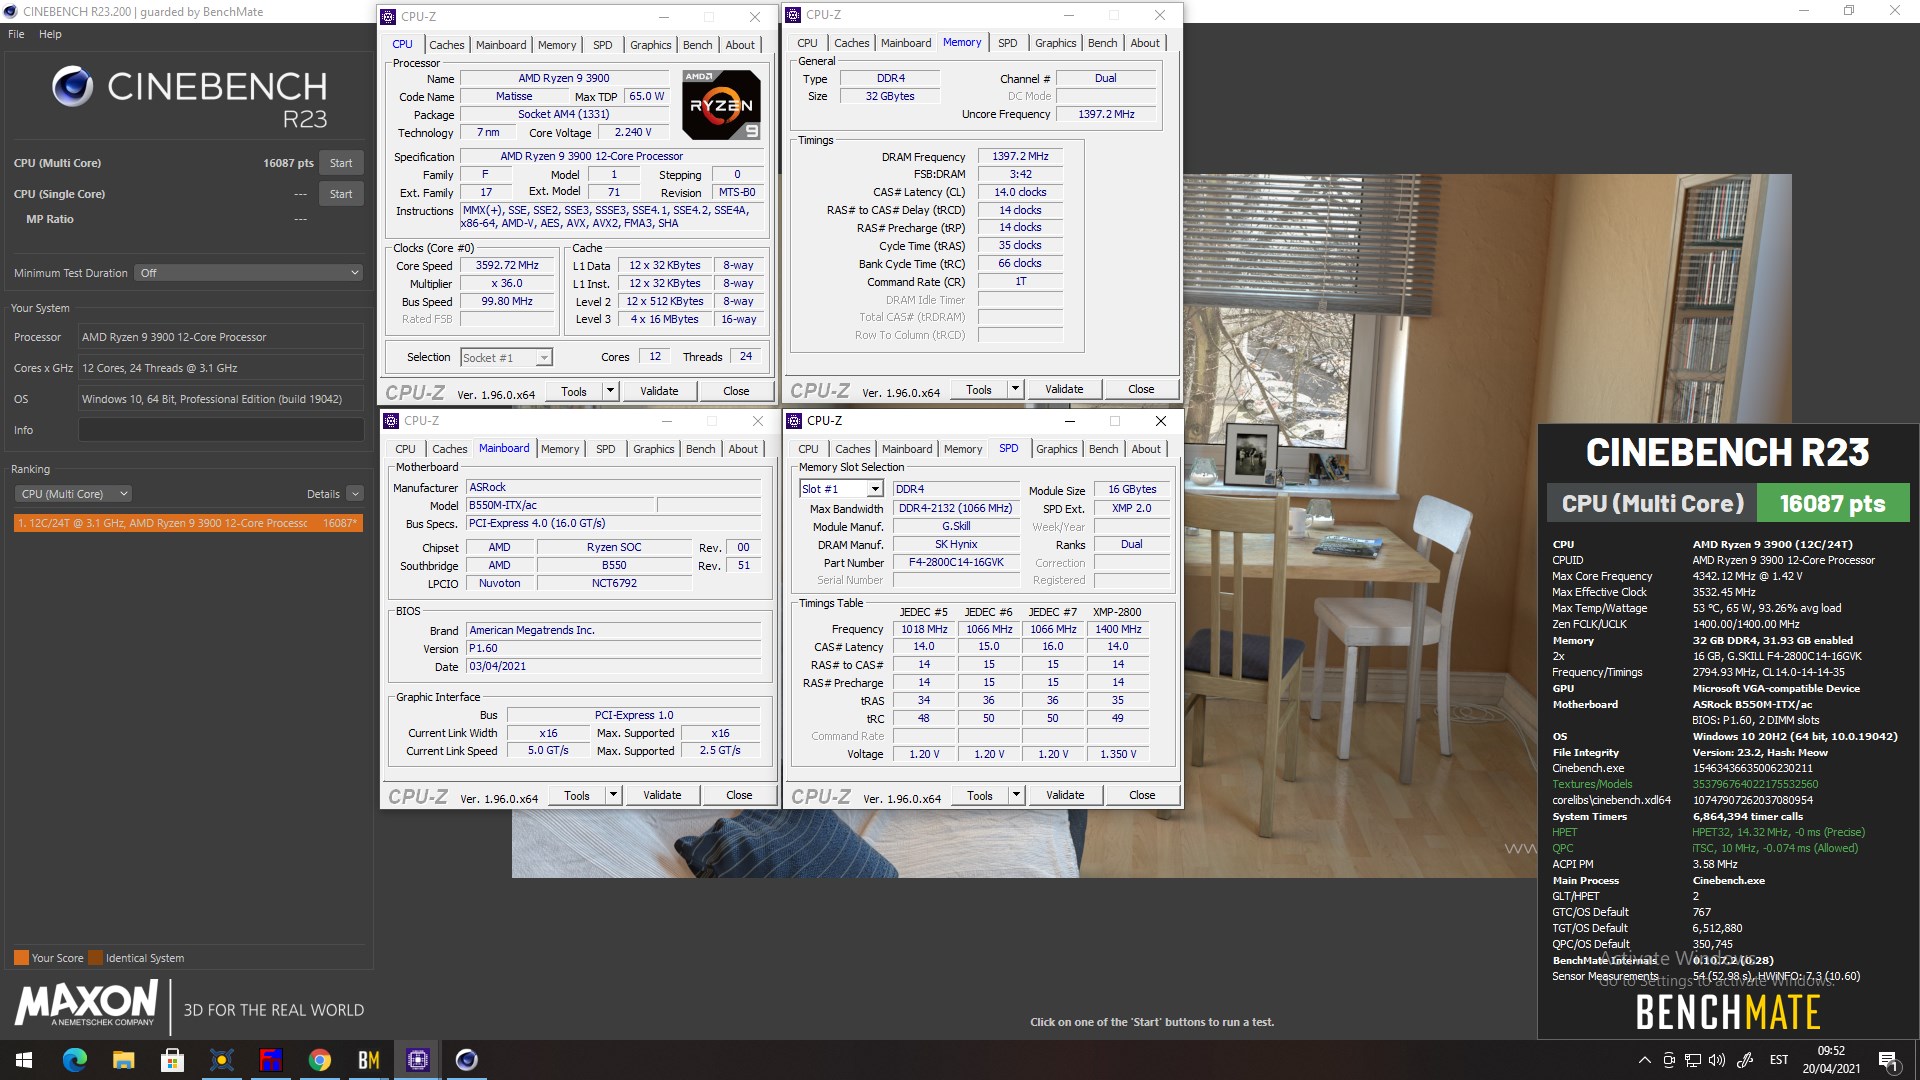Open the File menu in Cinebench

(x=16, y=34)
